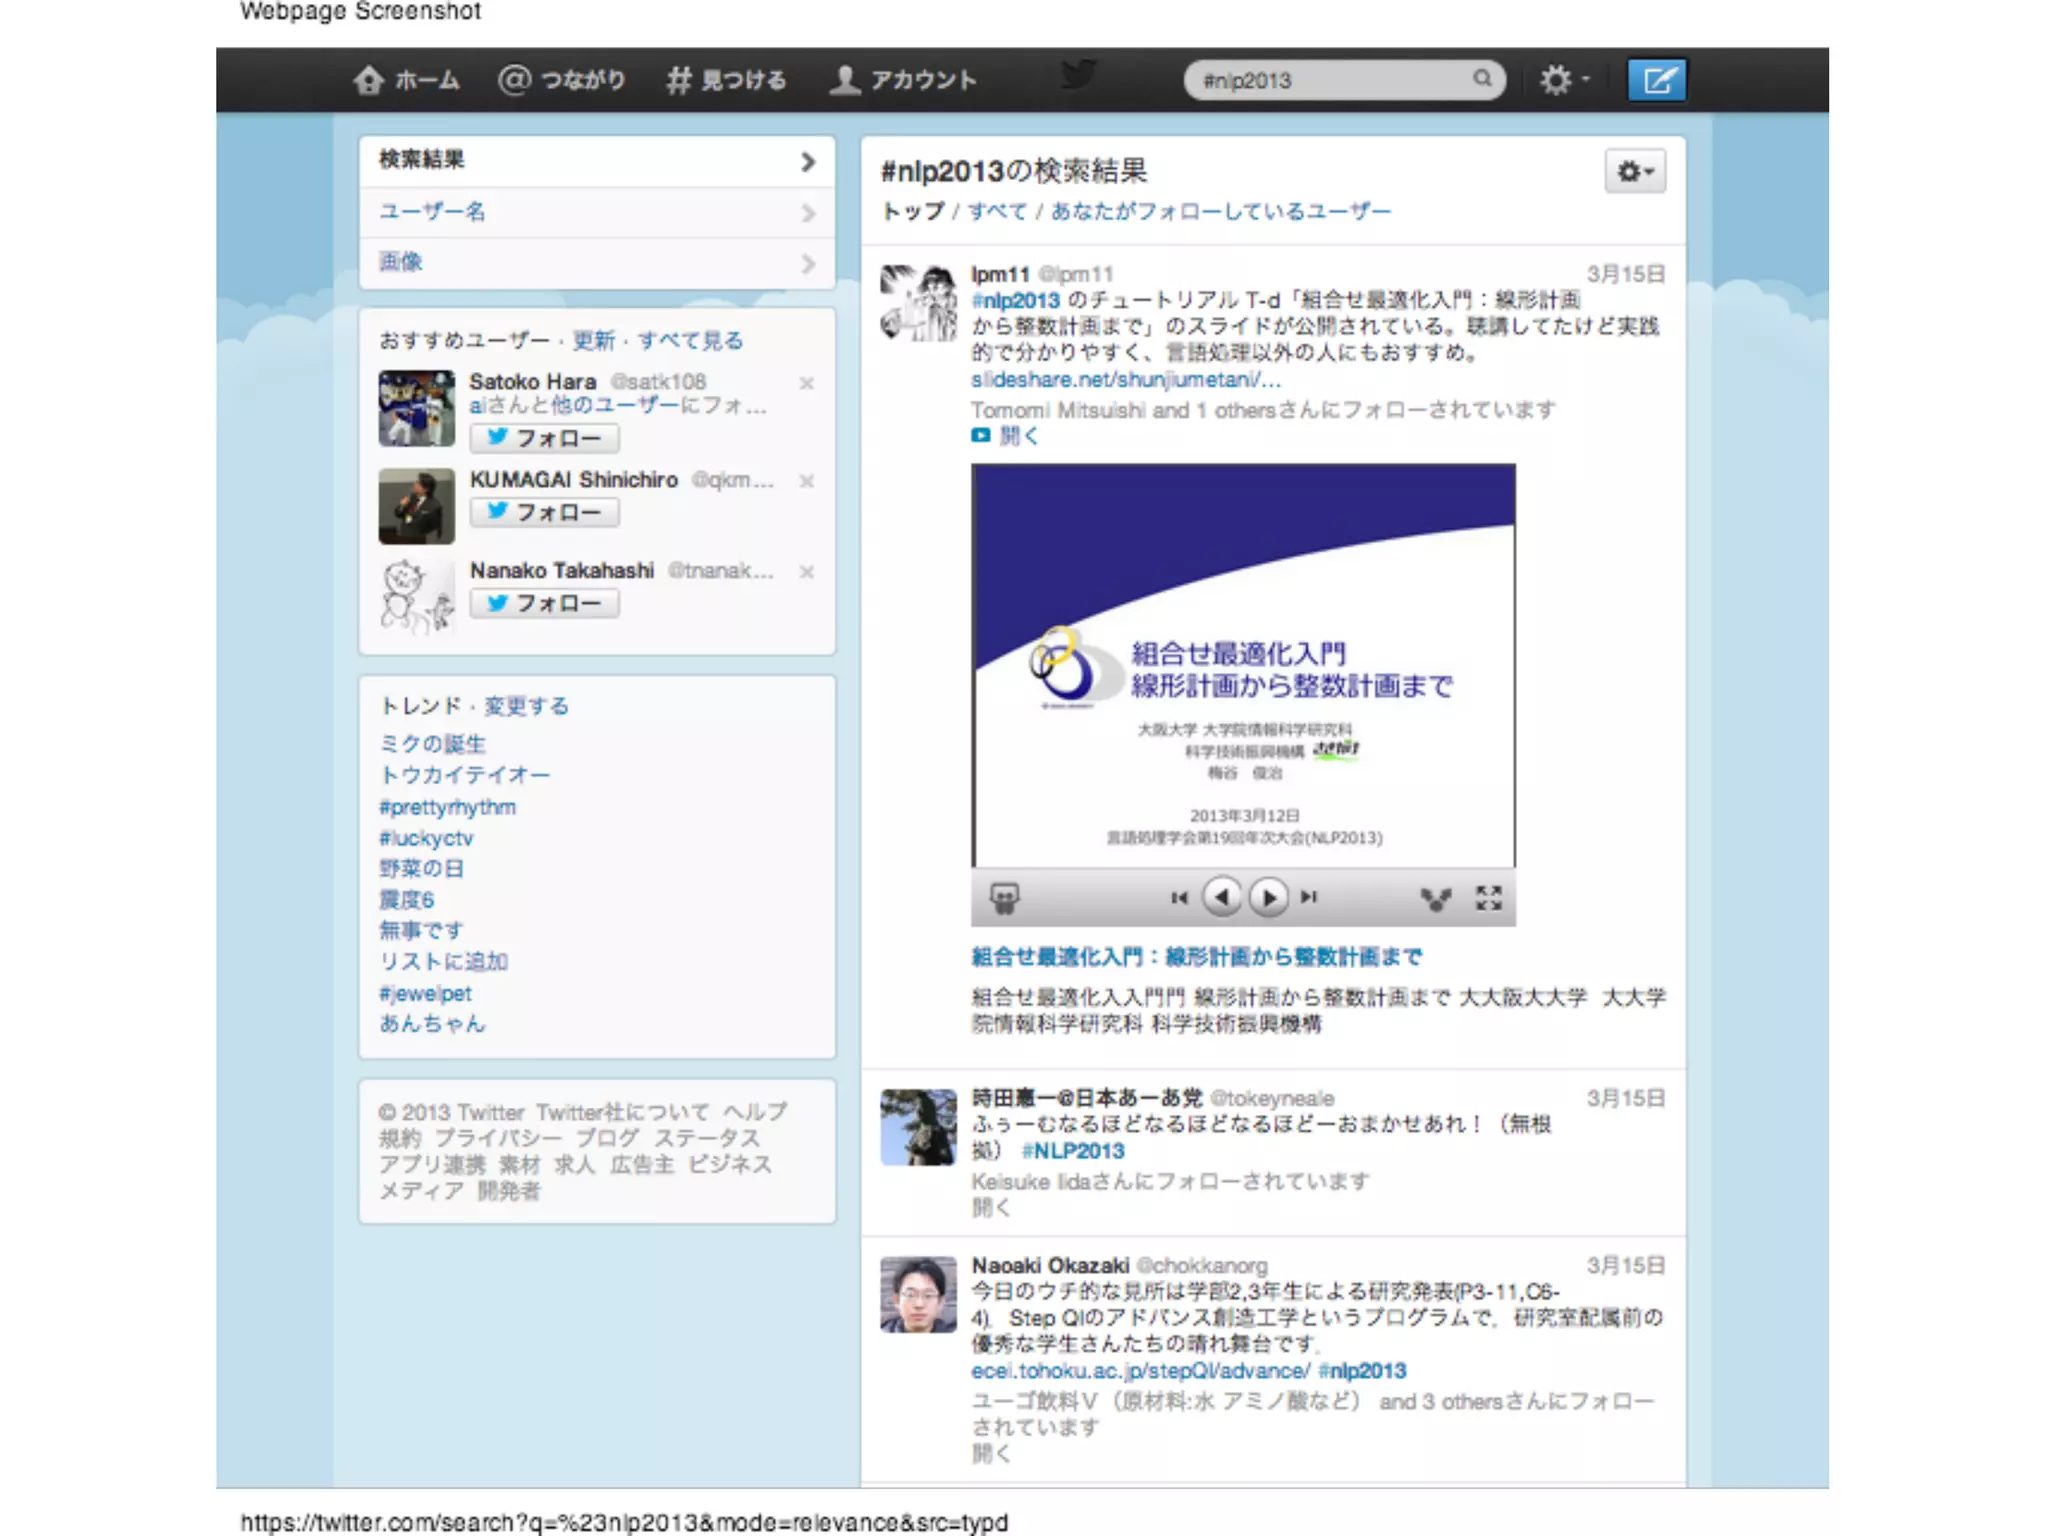Click the share icon in slide player

(x=1436, y=899)
